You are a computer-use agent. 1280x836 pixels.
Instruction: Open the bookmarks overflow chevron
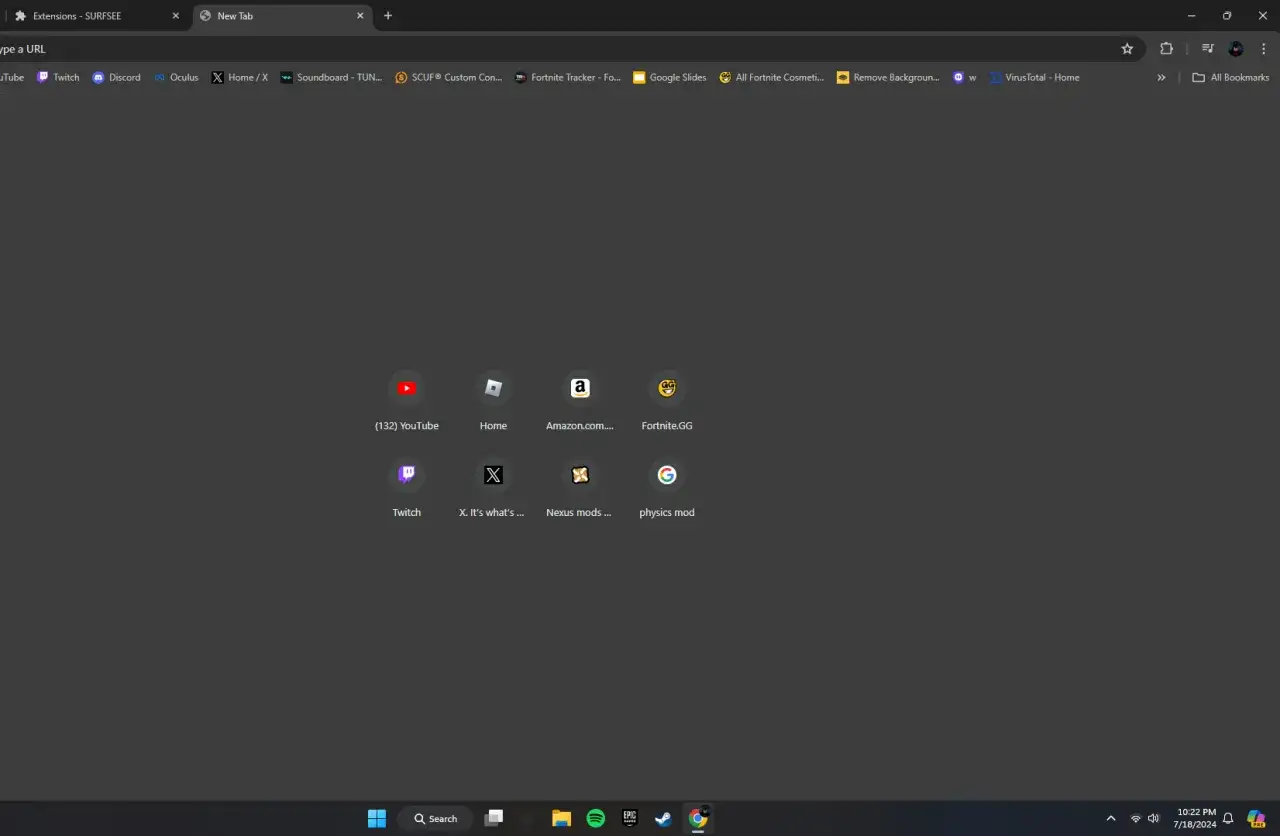pos(1161,77)
